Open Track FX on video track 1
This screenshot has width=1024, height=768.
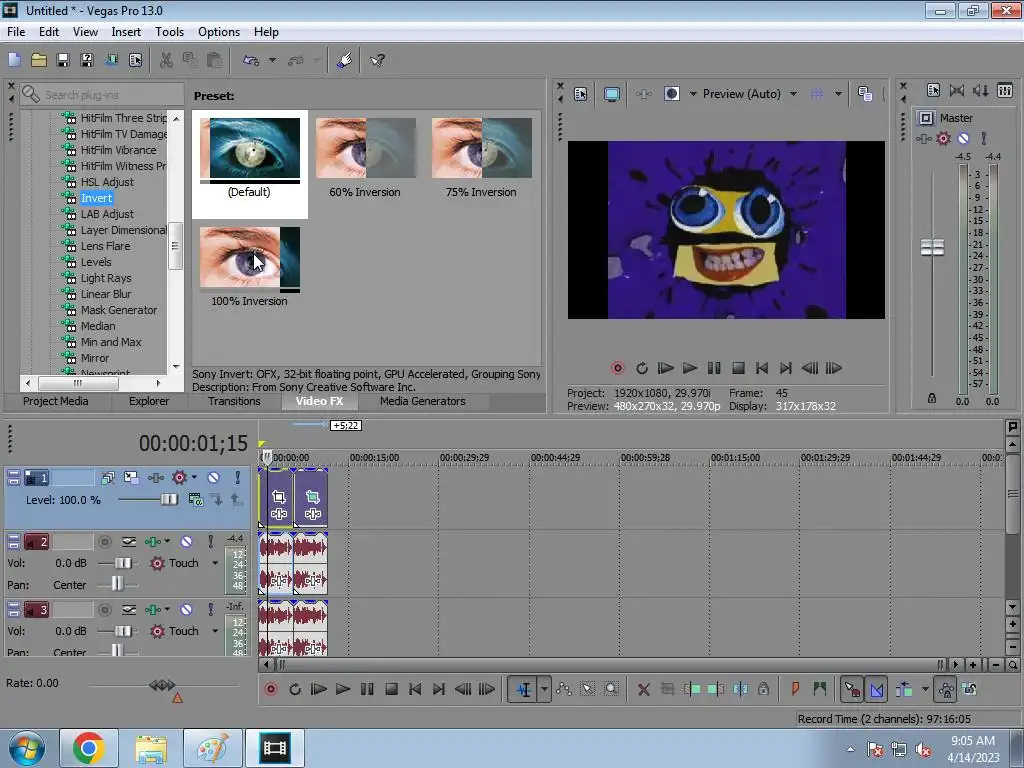[x=156, y=478]
